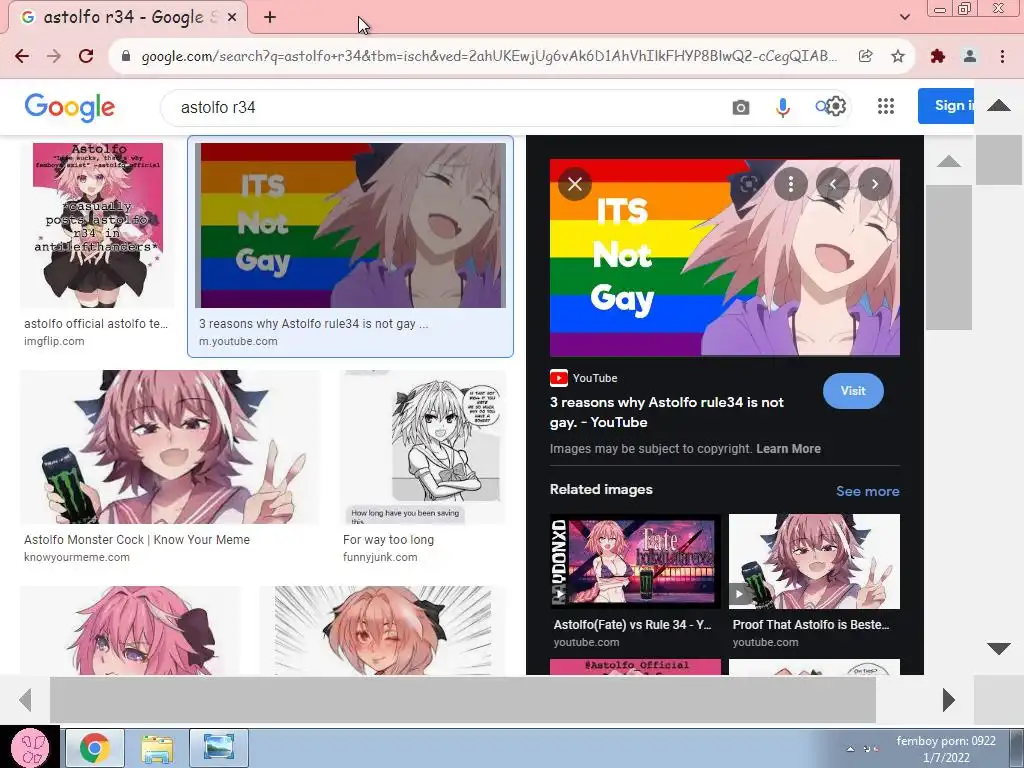Open the Learn More copyright link
1024x768 pixels.
coord(788,449)
